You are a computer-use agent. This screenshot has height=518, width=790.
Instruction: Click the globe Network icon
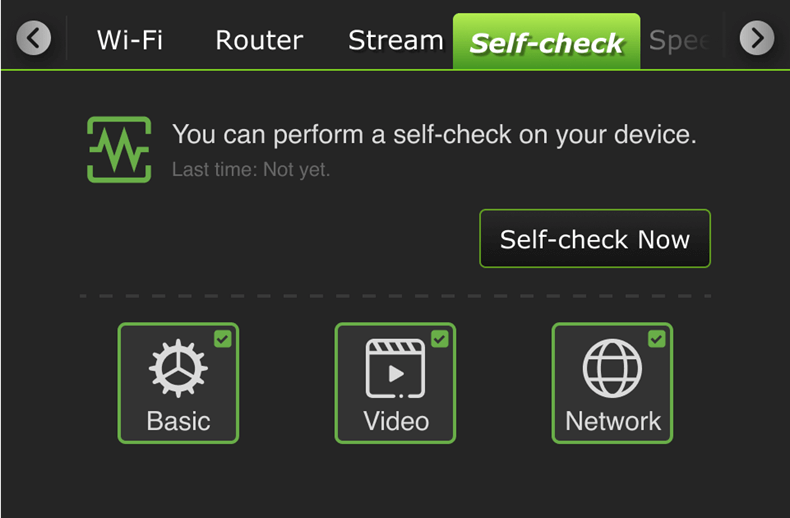[612, 368]
